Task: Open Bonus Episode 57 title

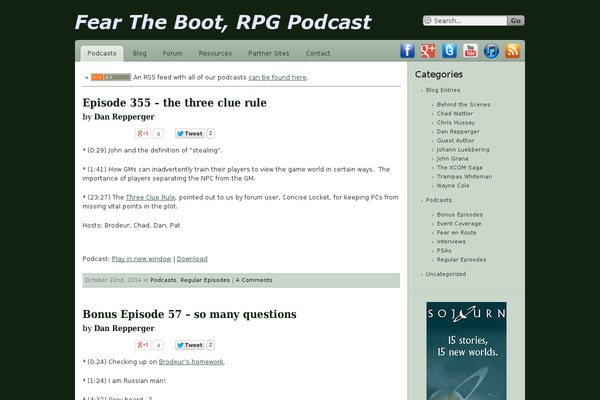Action: coord(189,314)
